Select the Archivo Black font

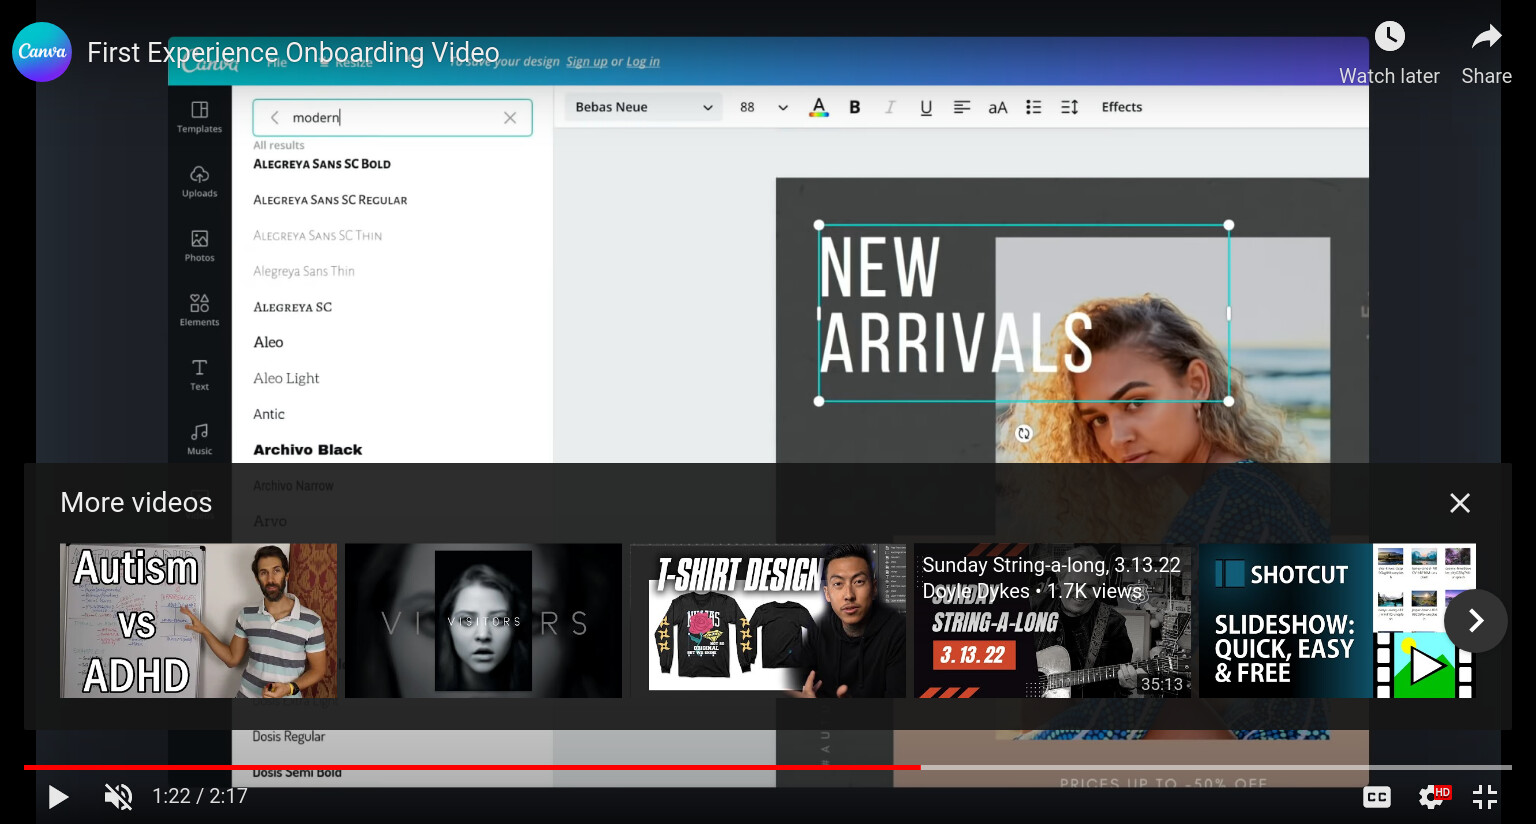pyautogui.click(x=308, y=450)
